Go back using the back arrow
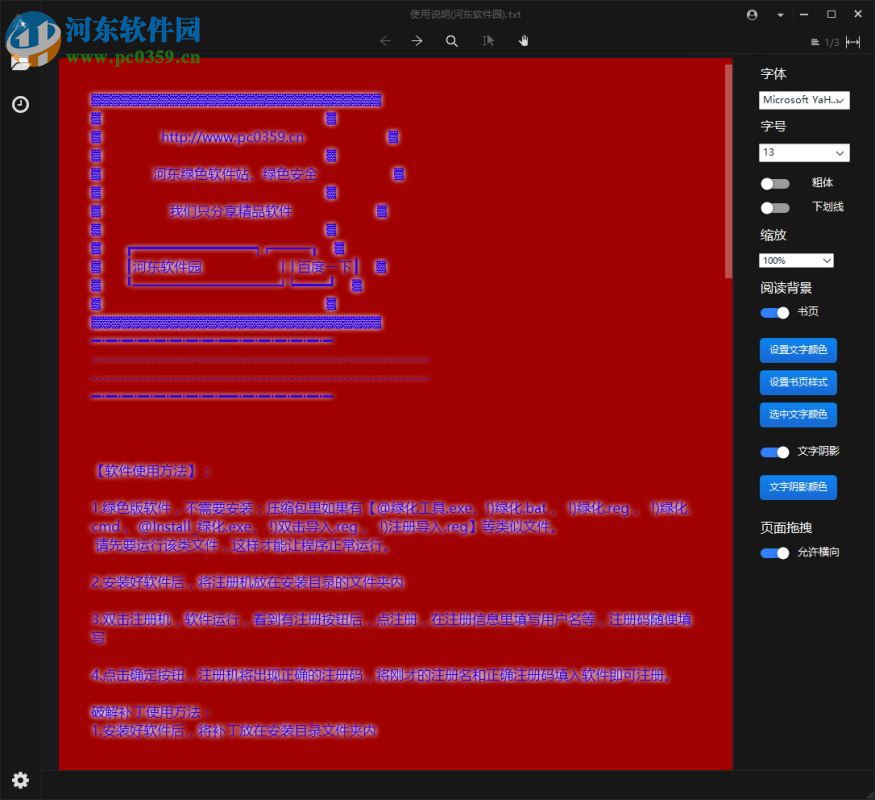The height and width of the screenshot is (800, 875). coord(386,40)
